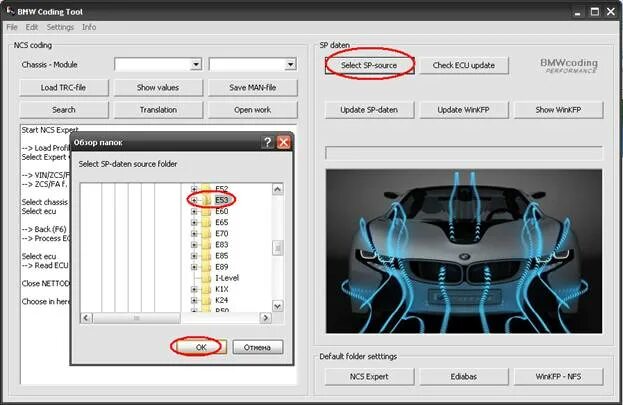
Task: Click folder tree scroll down arrow
Action: 277,306
